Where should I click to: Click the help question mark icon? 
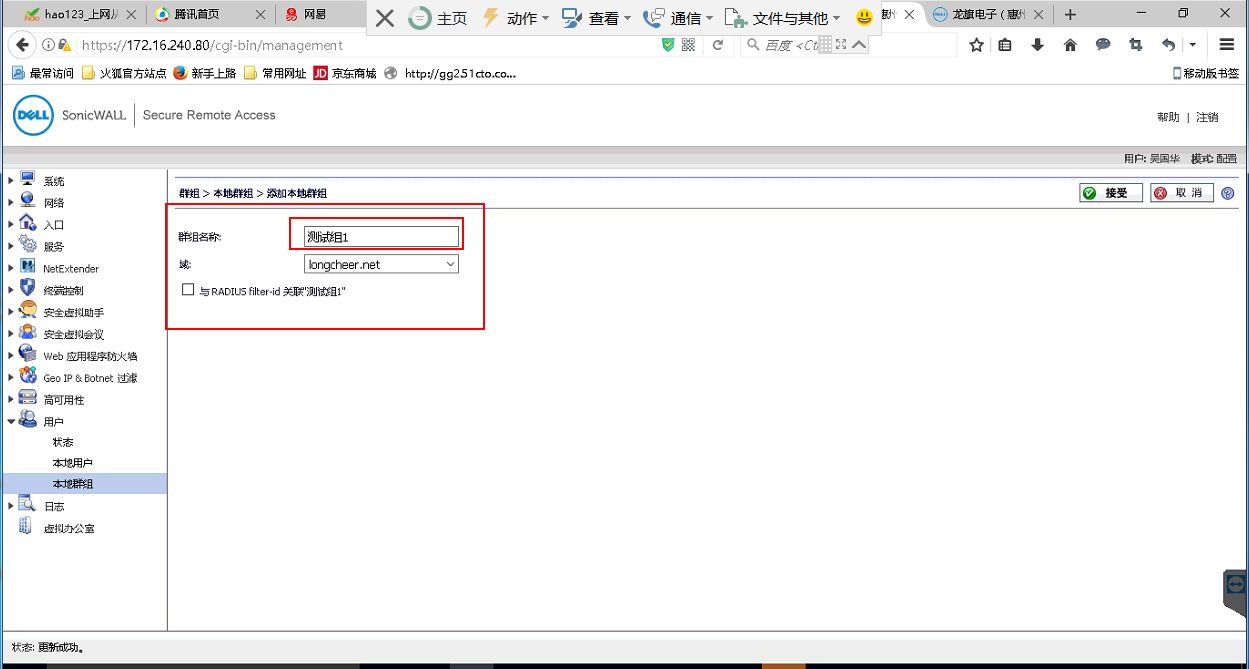coord(1228,193)
